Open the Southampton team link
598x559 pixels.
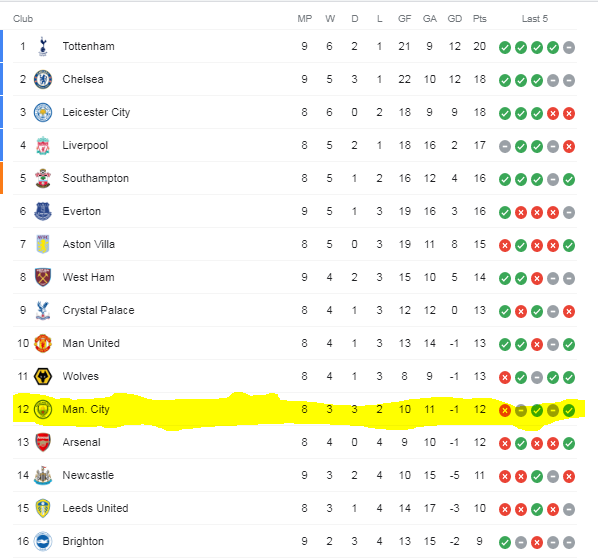click(96, 178)
